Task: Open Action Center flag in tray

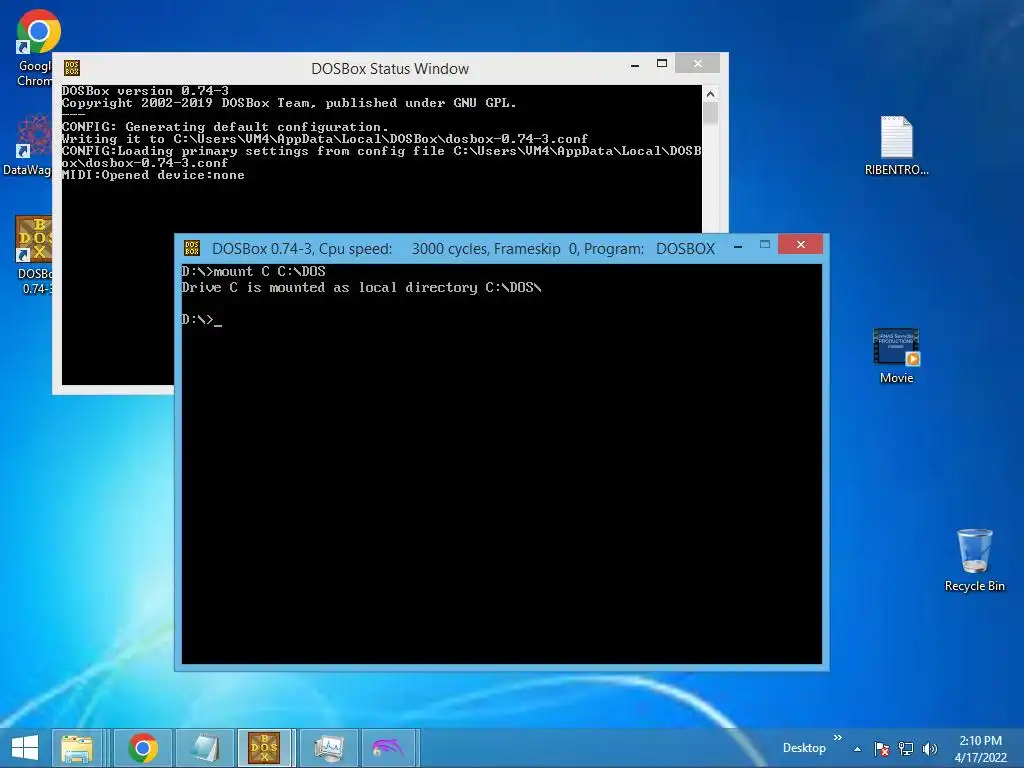Action: 882,749
